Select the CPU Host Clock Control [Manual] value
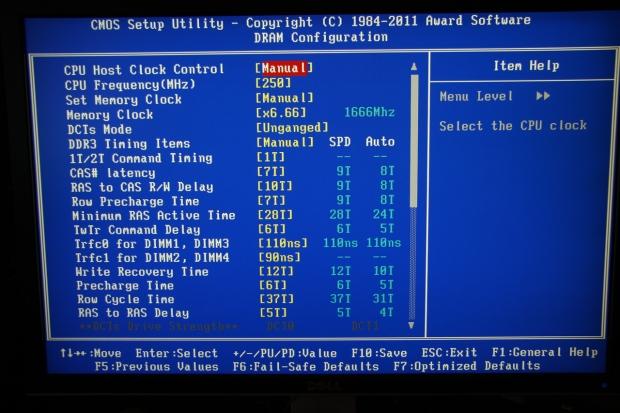Viewport: 620px width, 413px height. (x=284, y=68)
